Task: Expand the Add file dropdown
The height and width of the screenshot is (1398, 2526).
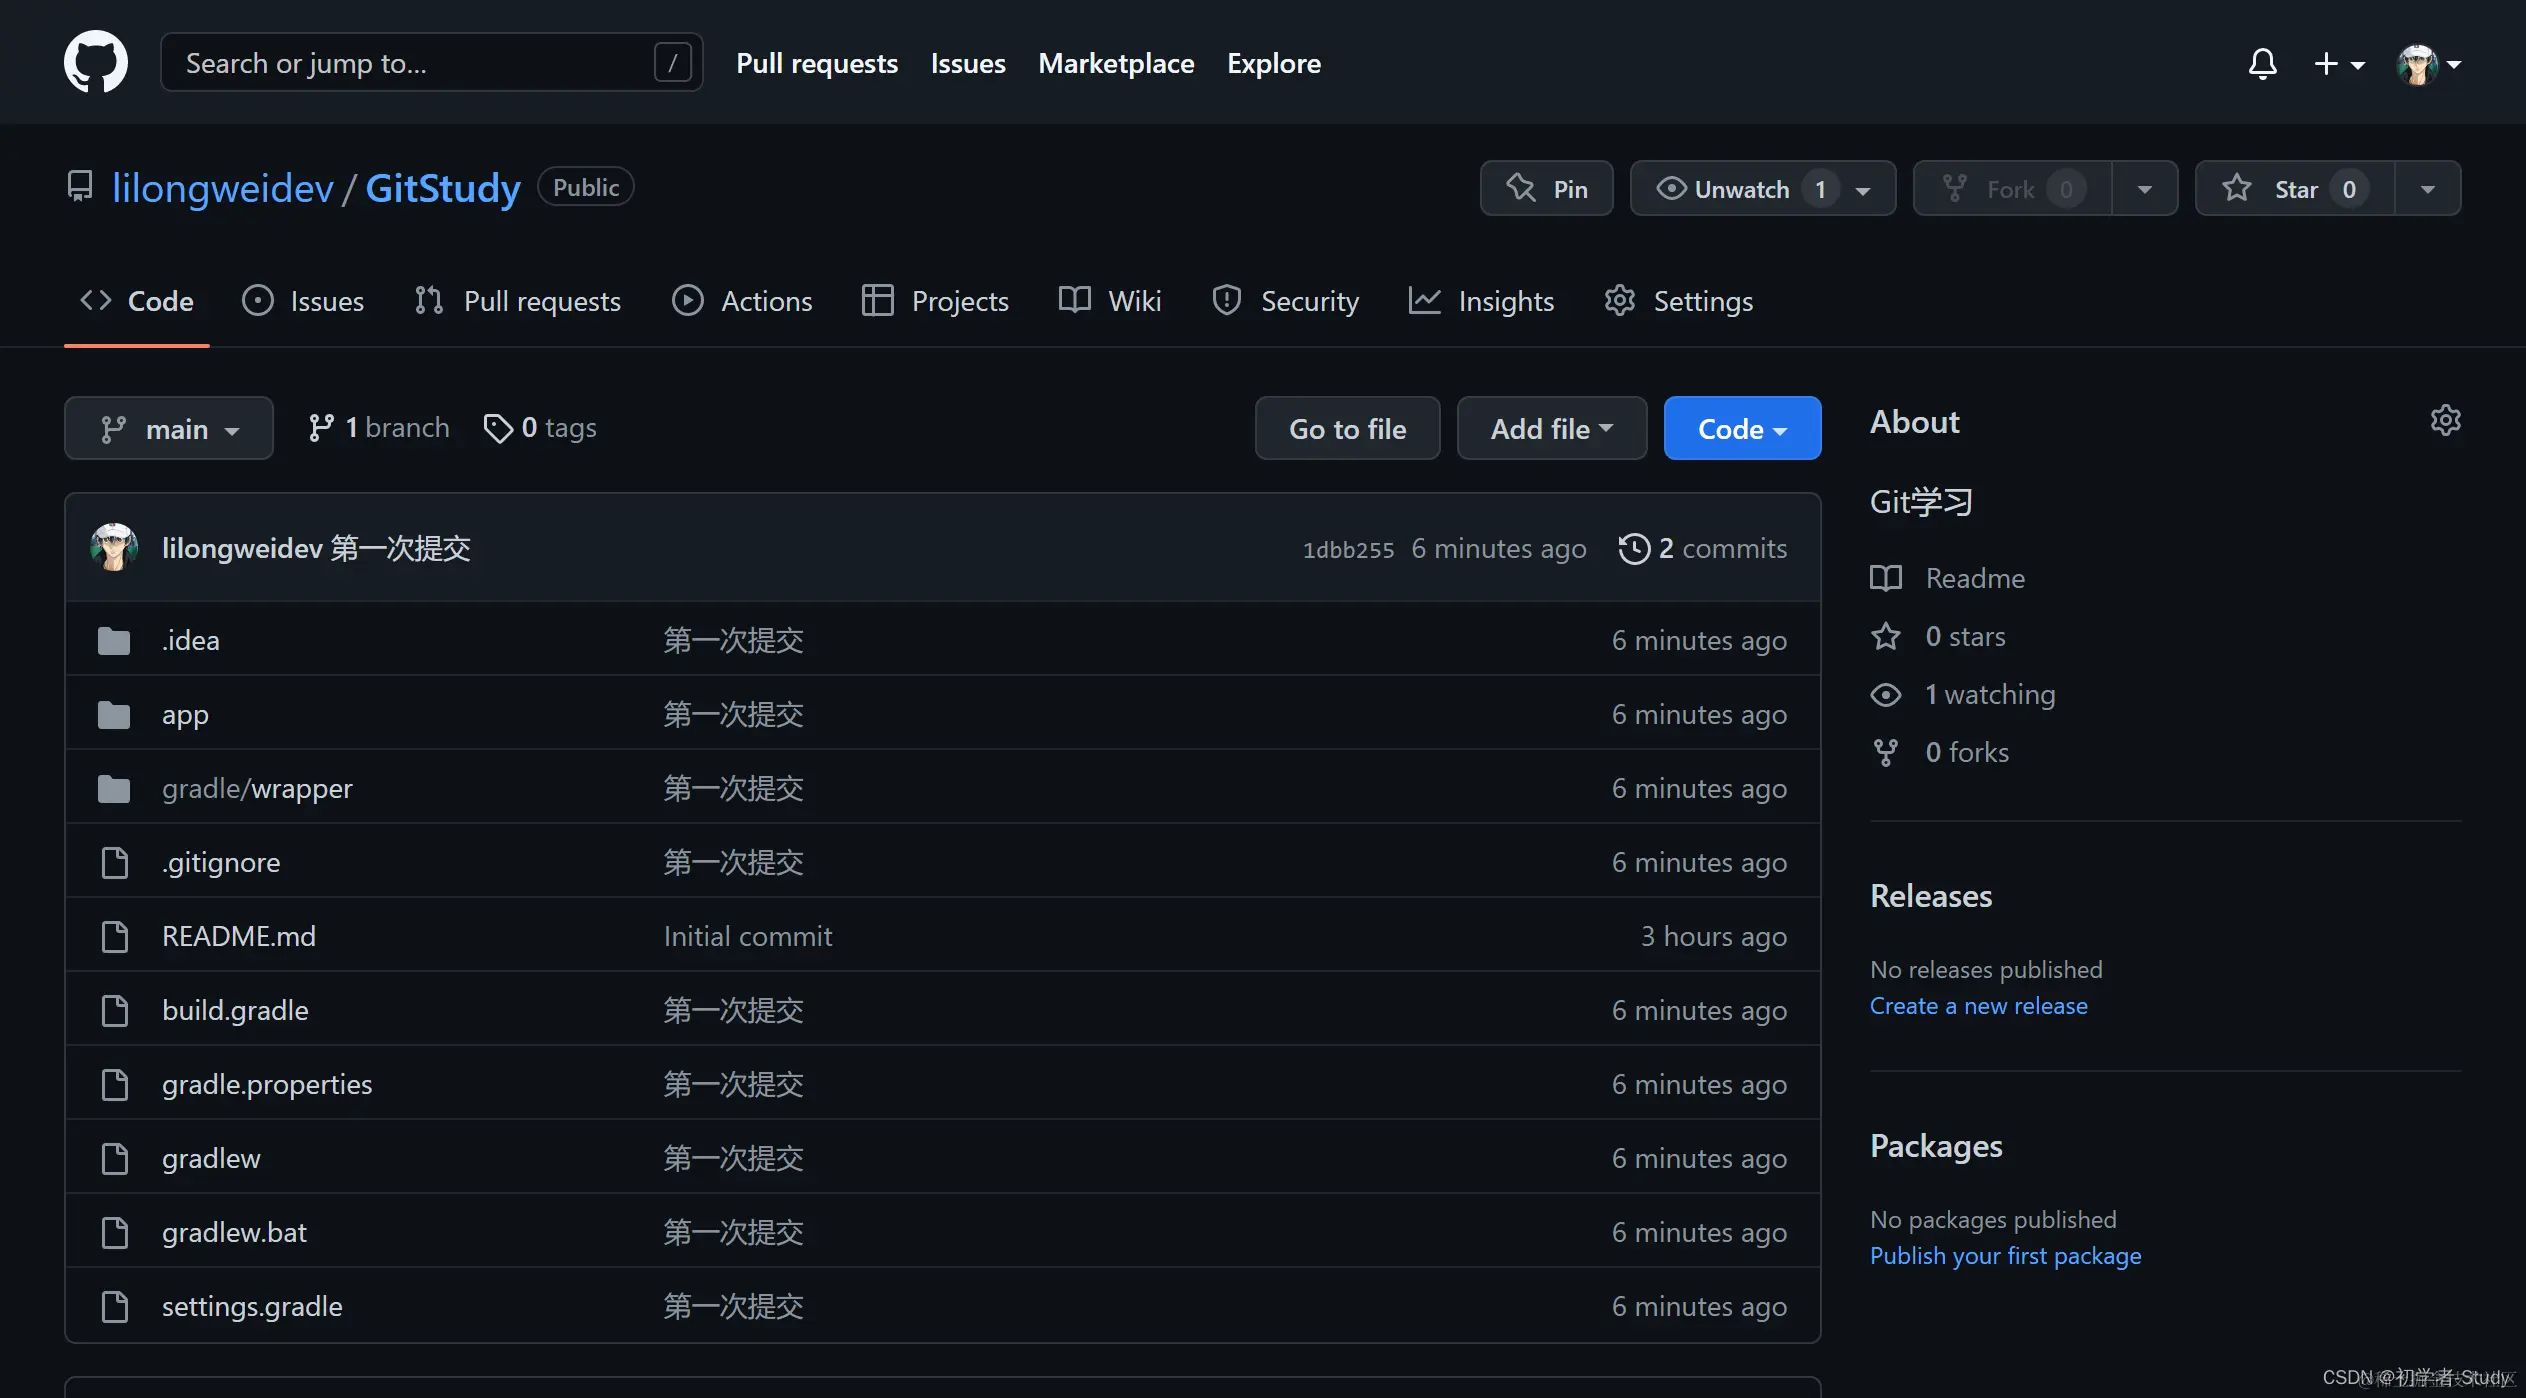Action: (1551, 429)
